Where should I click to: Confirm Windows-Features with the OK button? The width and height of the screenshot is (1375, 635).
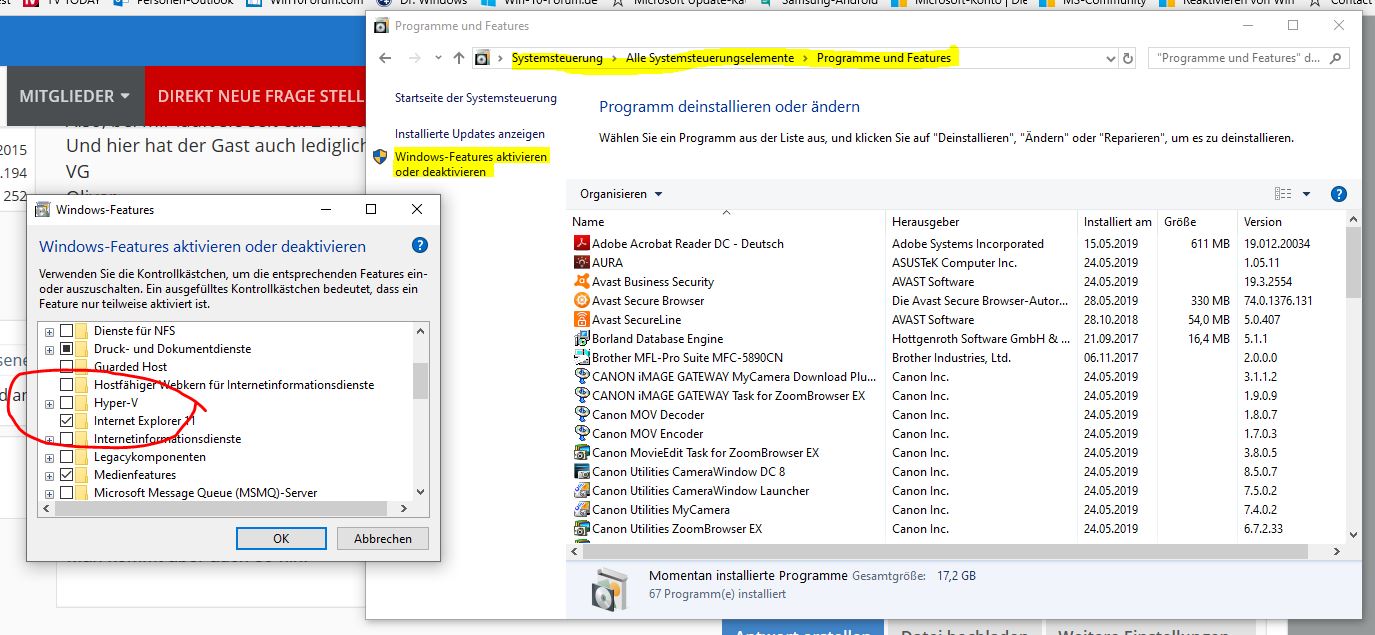pyautogui.click(x=281, y=538)
